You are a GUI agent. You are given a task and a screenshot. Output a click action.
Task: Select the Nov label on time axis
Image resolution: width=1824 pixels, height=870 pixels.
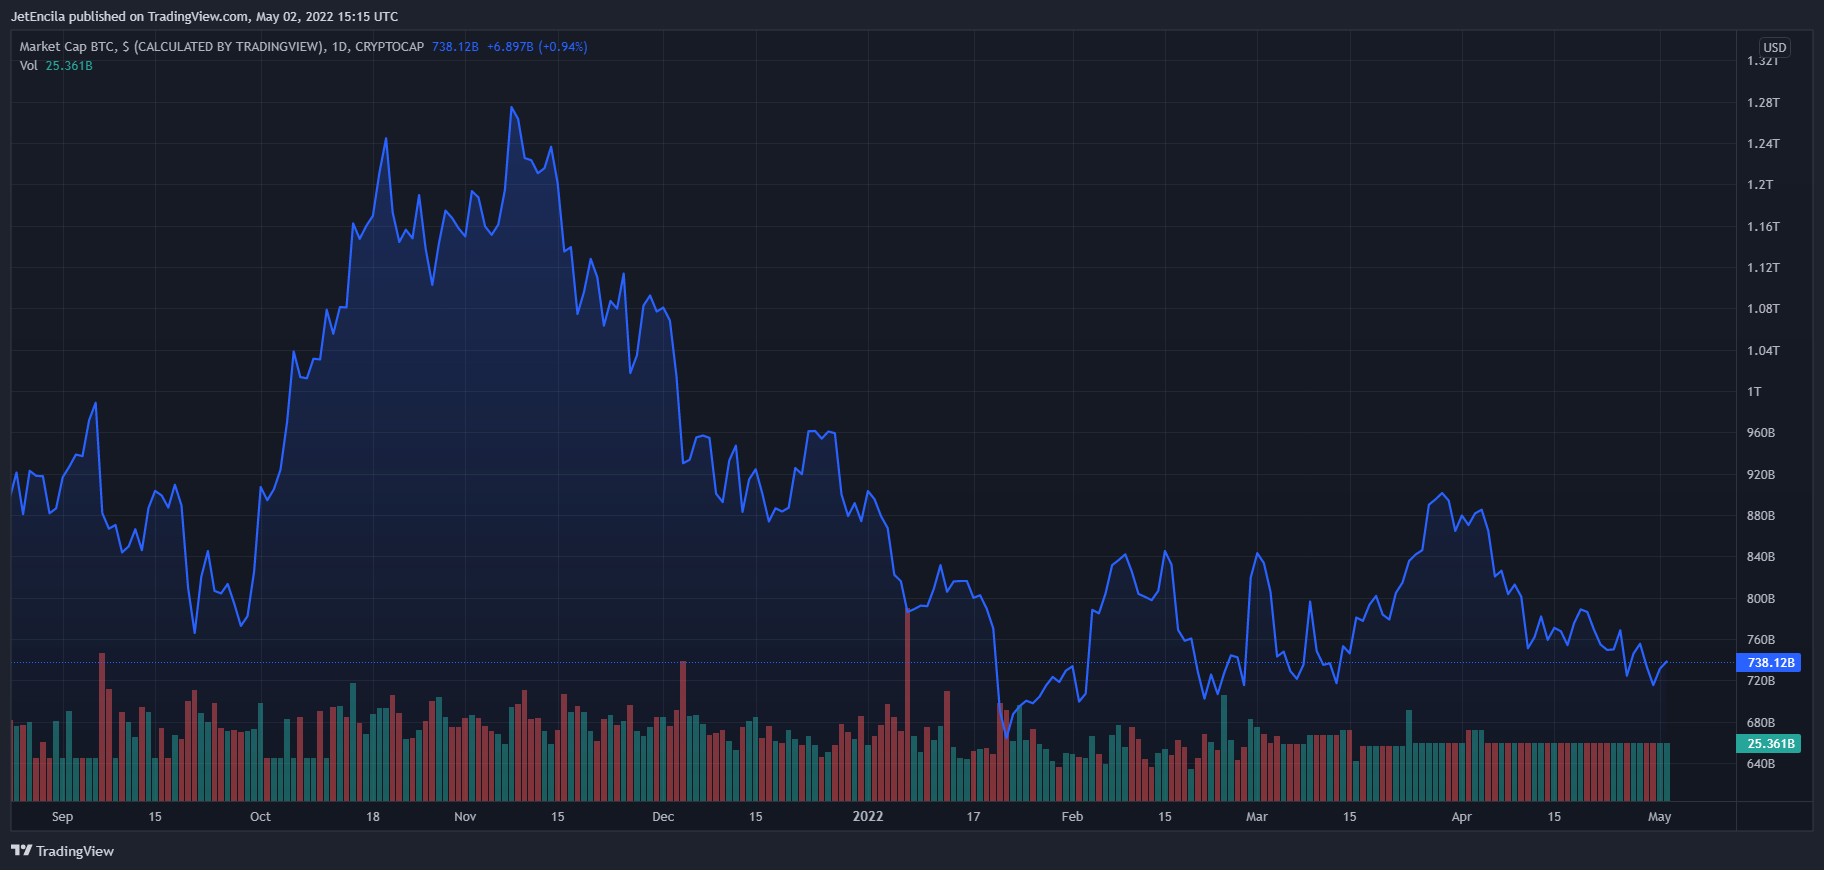(x=465, y=817)
